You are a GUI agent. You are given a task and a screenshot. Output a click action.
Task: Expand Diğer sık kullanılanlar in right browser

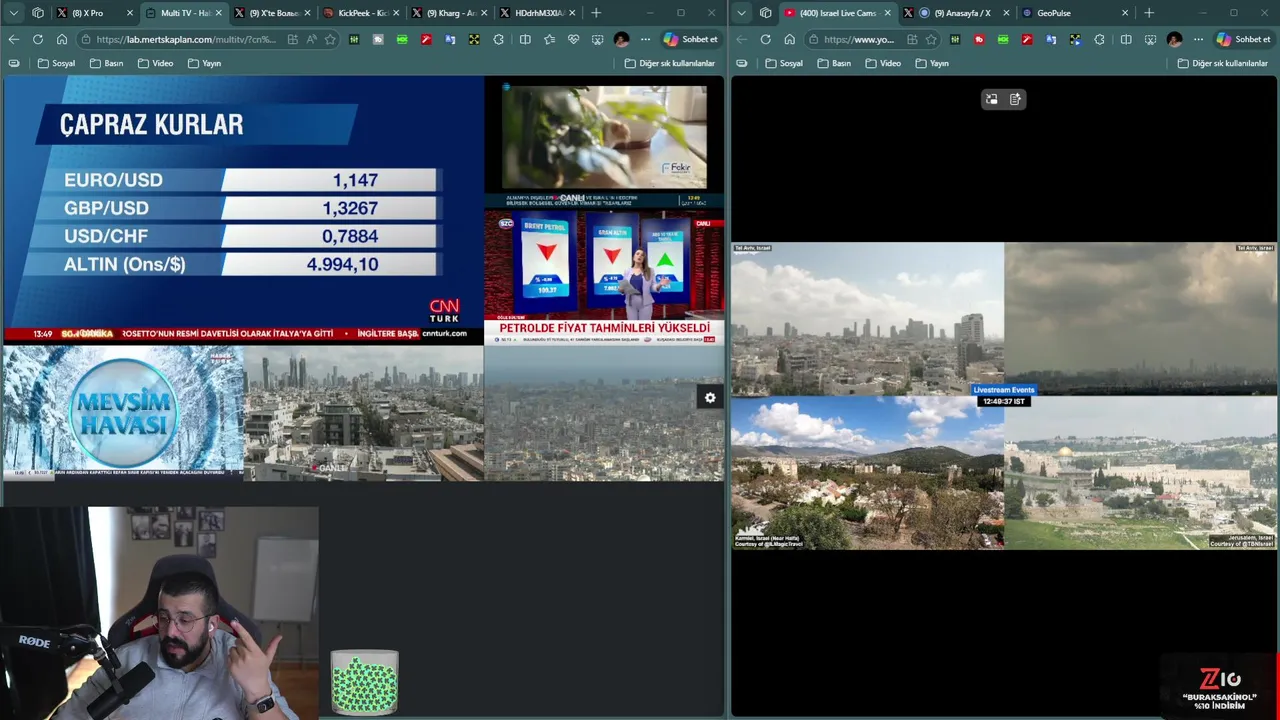[1223, 63]
